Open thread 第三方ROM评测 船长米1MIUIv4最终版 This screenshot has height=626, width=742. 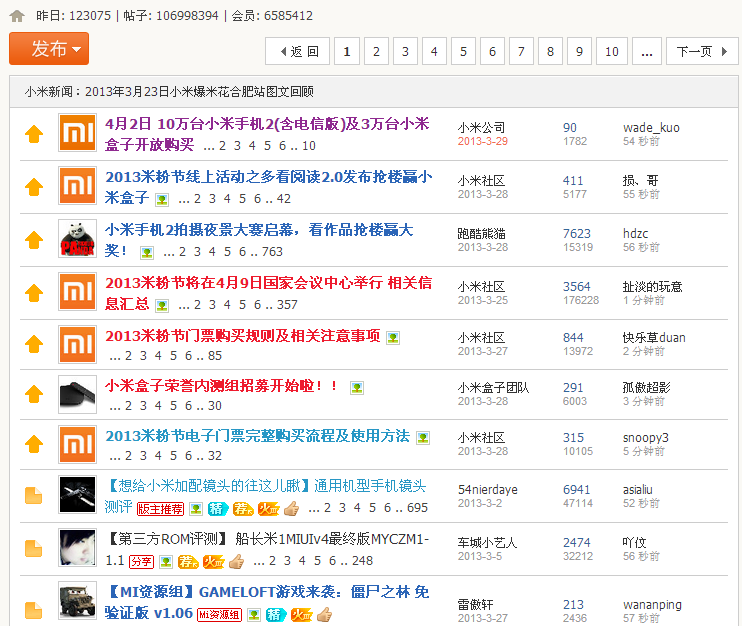(x=267, y=549)
